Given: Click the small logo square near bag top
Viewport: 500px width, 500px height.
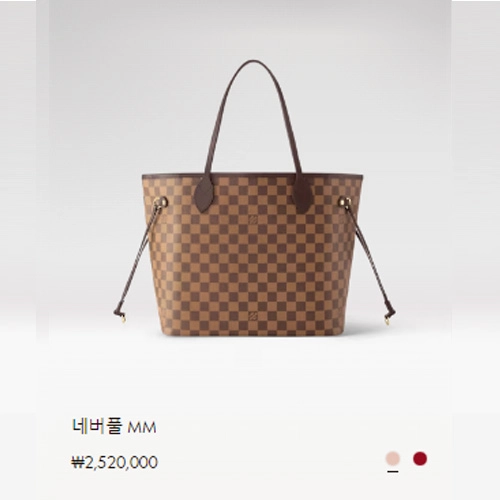Looking at the screenshot, I should point(253,220).
